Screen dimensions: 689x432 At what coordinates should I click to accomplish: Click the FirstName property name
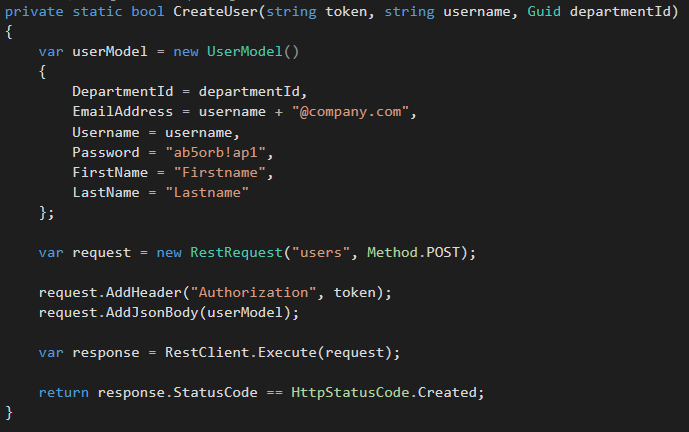click(x=110, y=172)
